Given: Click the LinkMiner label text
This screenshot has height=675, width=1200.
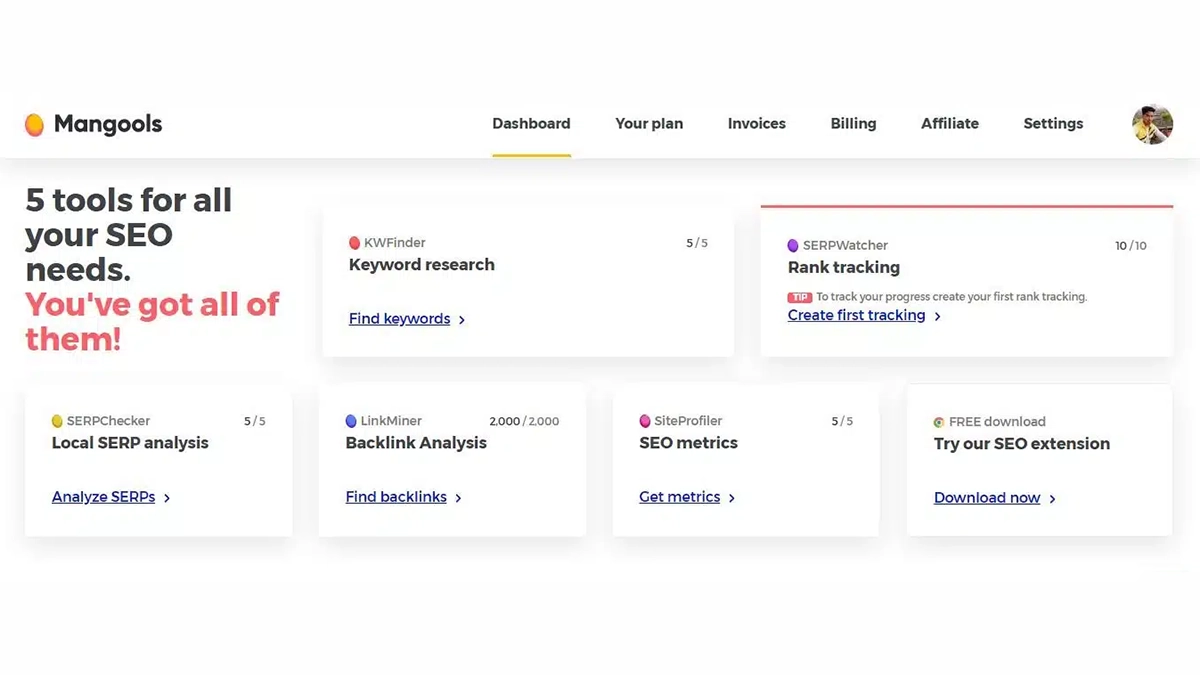Looking at the screenshot, I should (391, 421).
